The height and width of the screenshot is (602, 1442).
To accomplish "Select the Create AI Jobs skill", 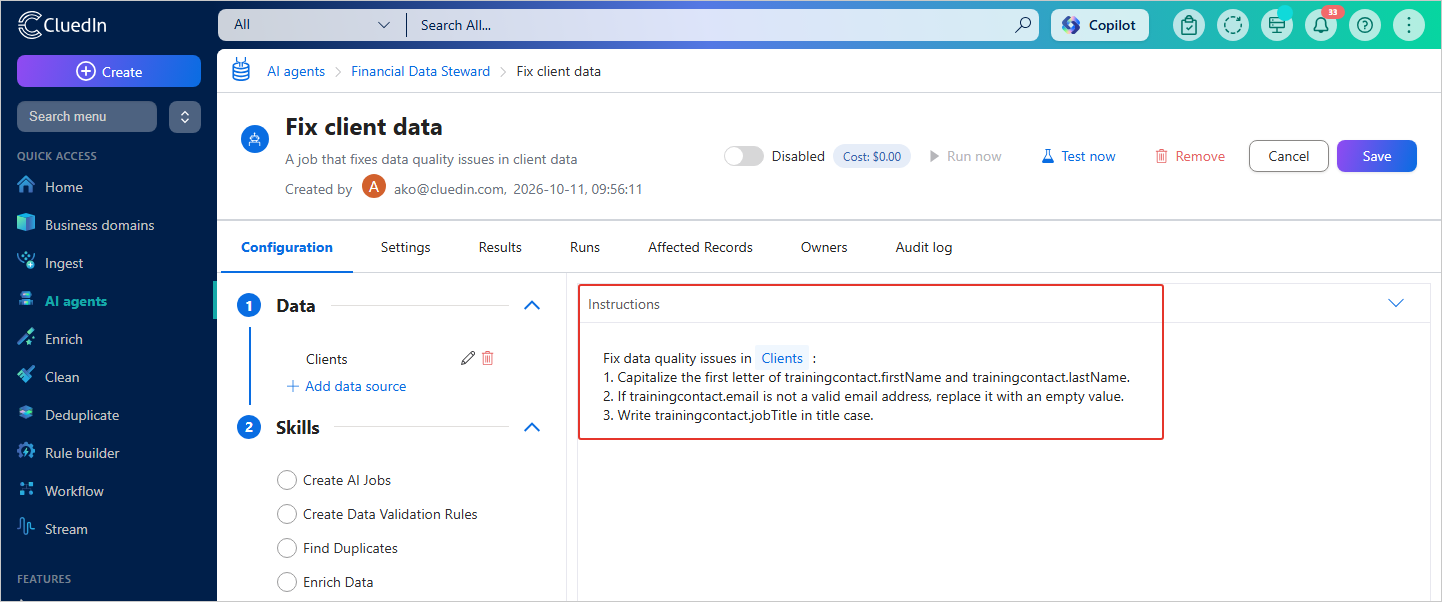I will (287, 480).
